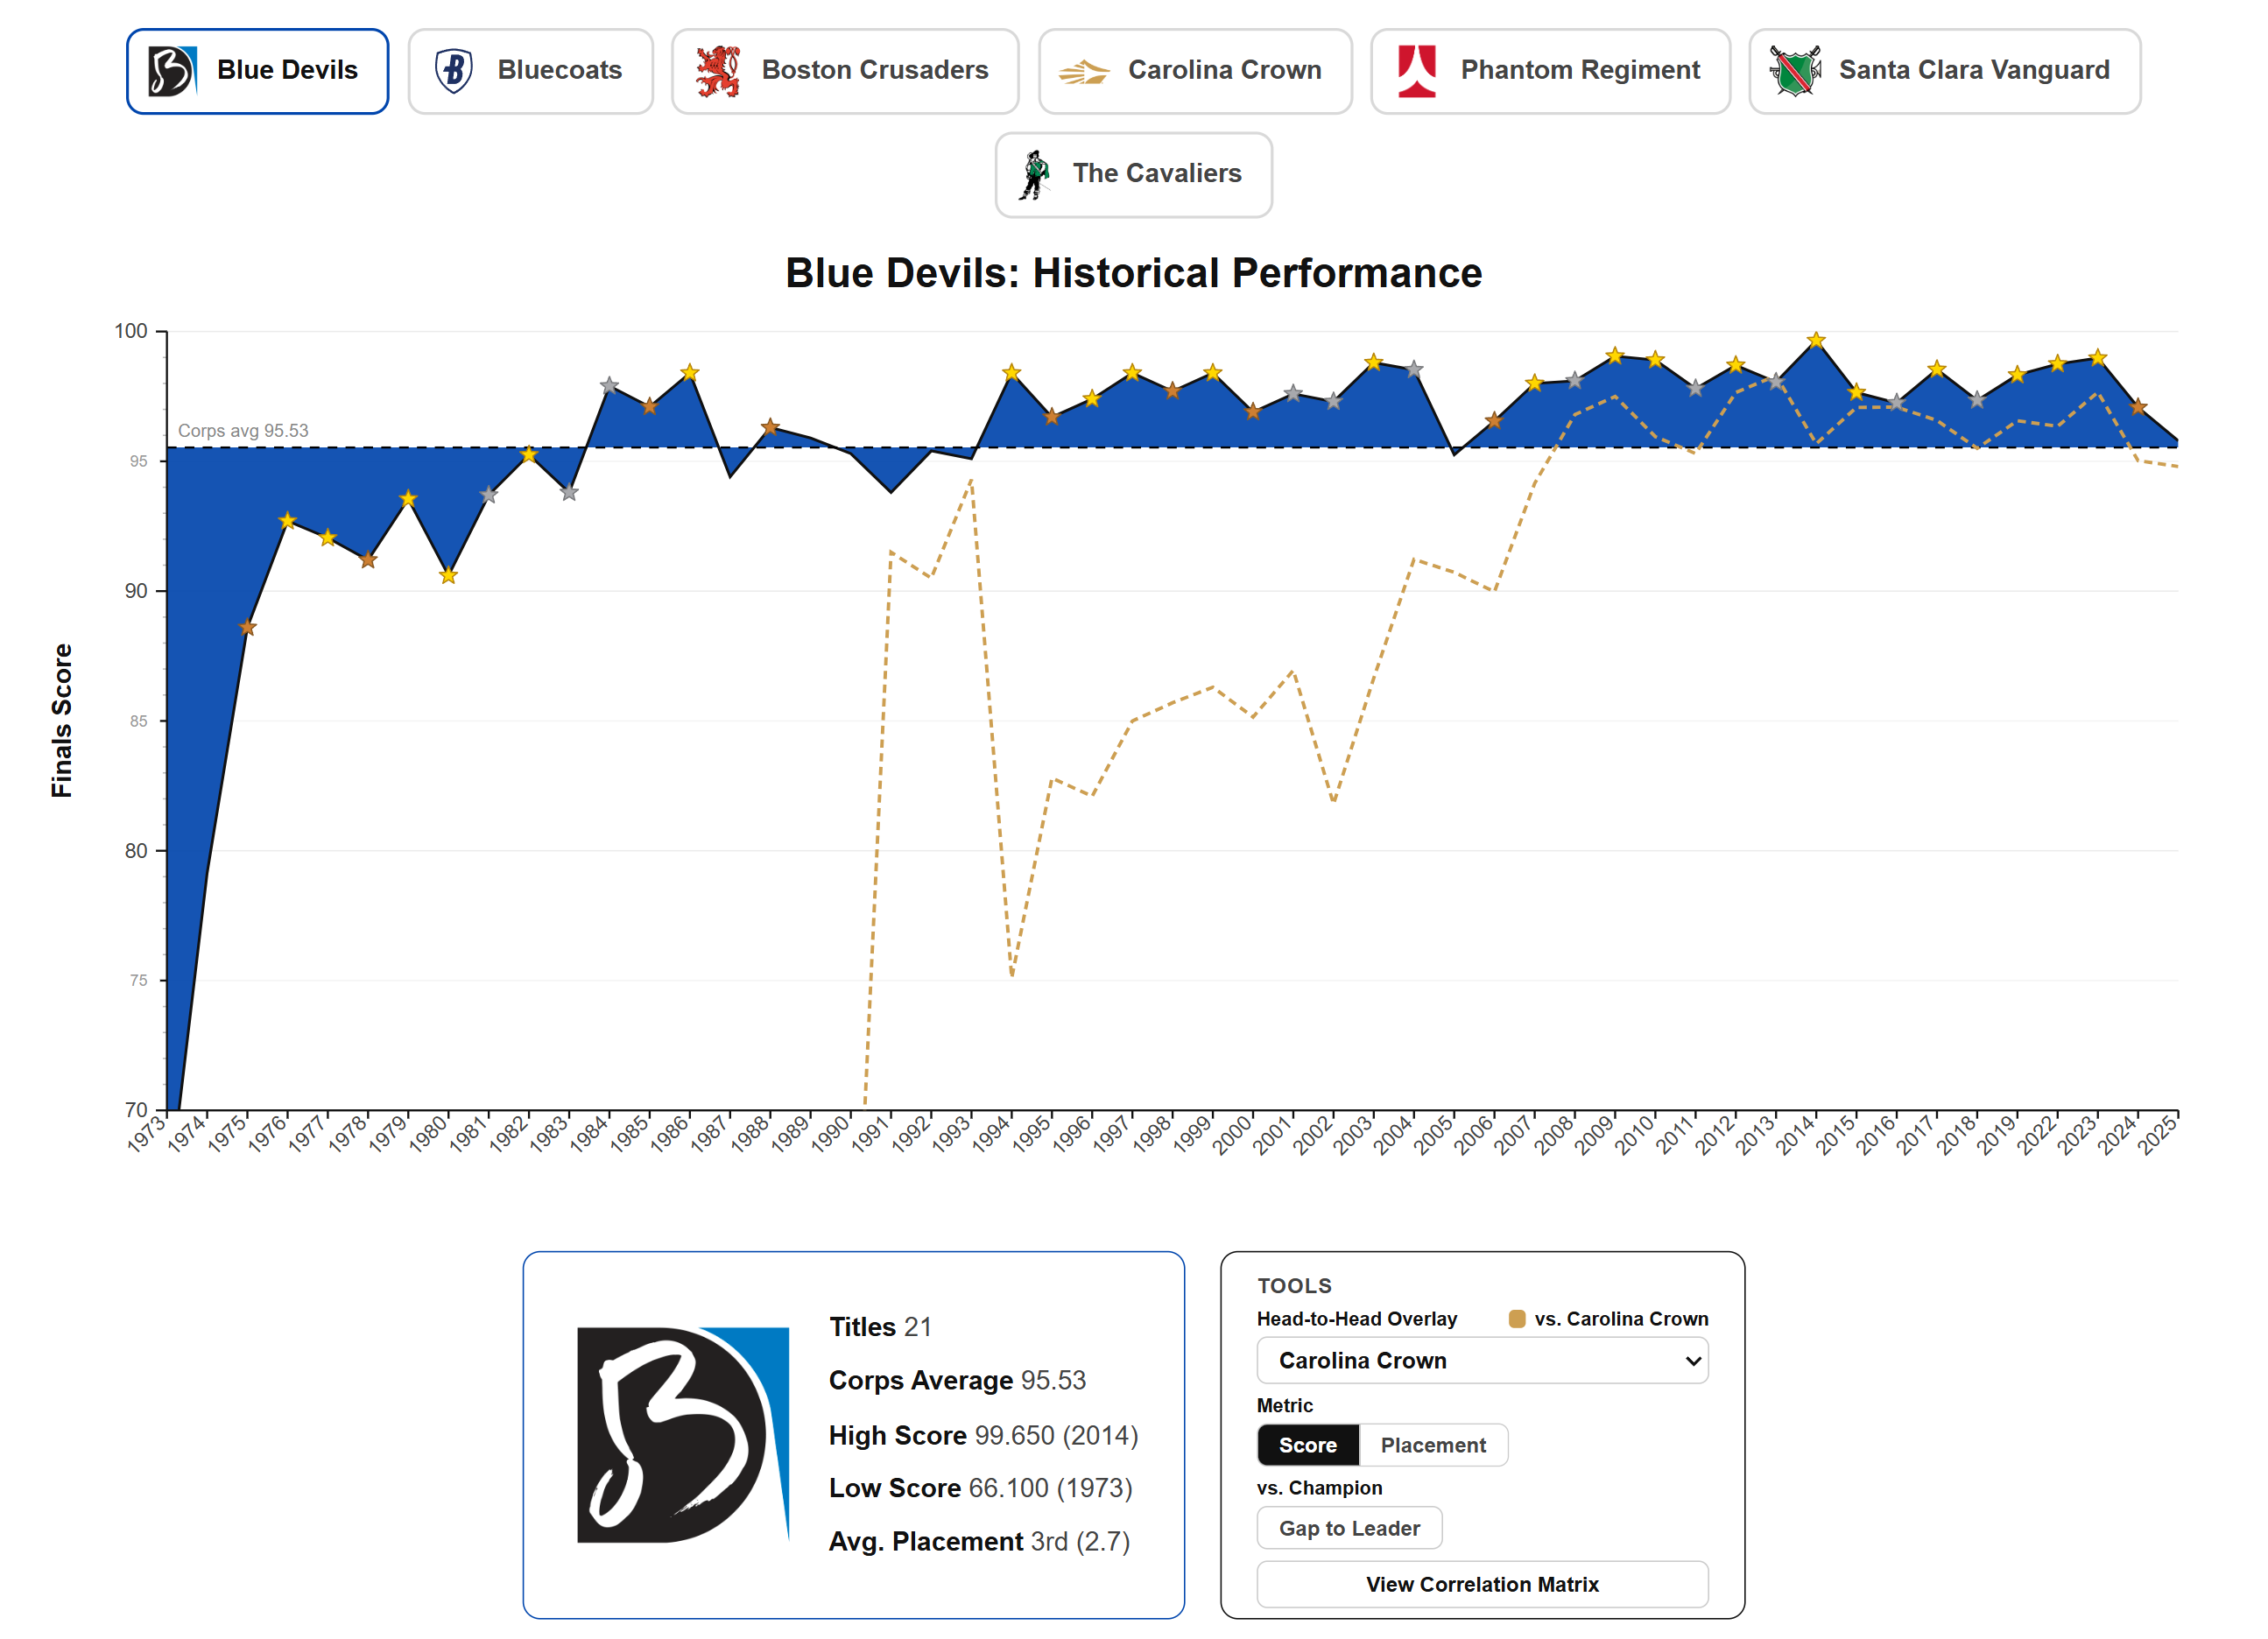This screenshot has width=2268, height=1639.
Task: Click the vs. Champion label
Action: point(1319,1488)
